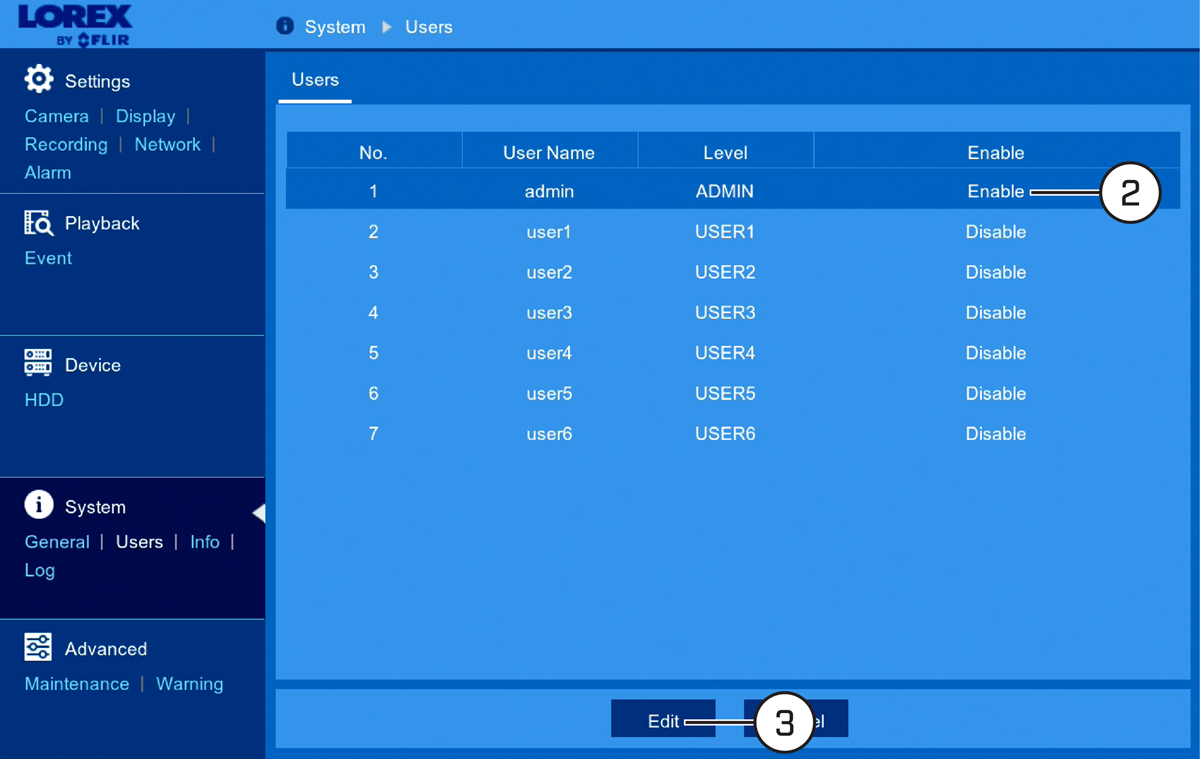Viewport: 1200px width, 759px height.
Task: Open the system Log
Action: pyautogui.click(x=40, y=570)
